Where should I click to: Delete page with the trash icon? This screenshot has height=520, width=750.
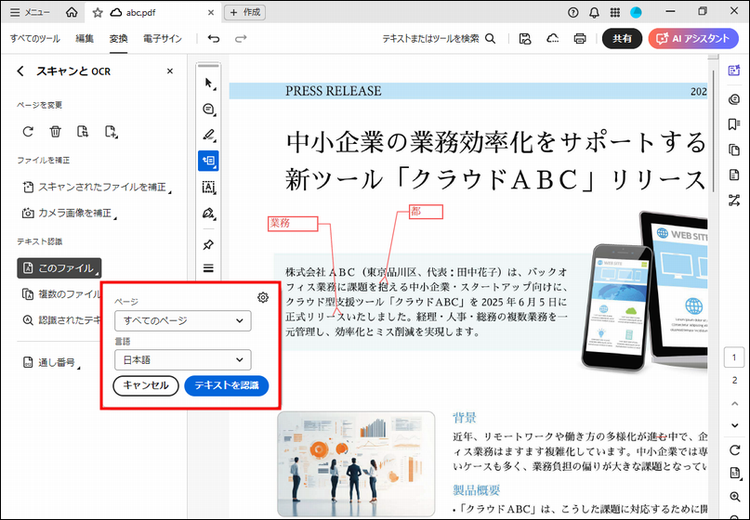pos(55,131)
